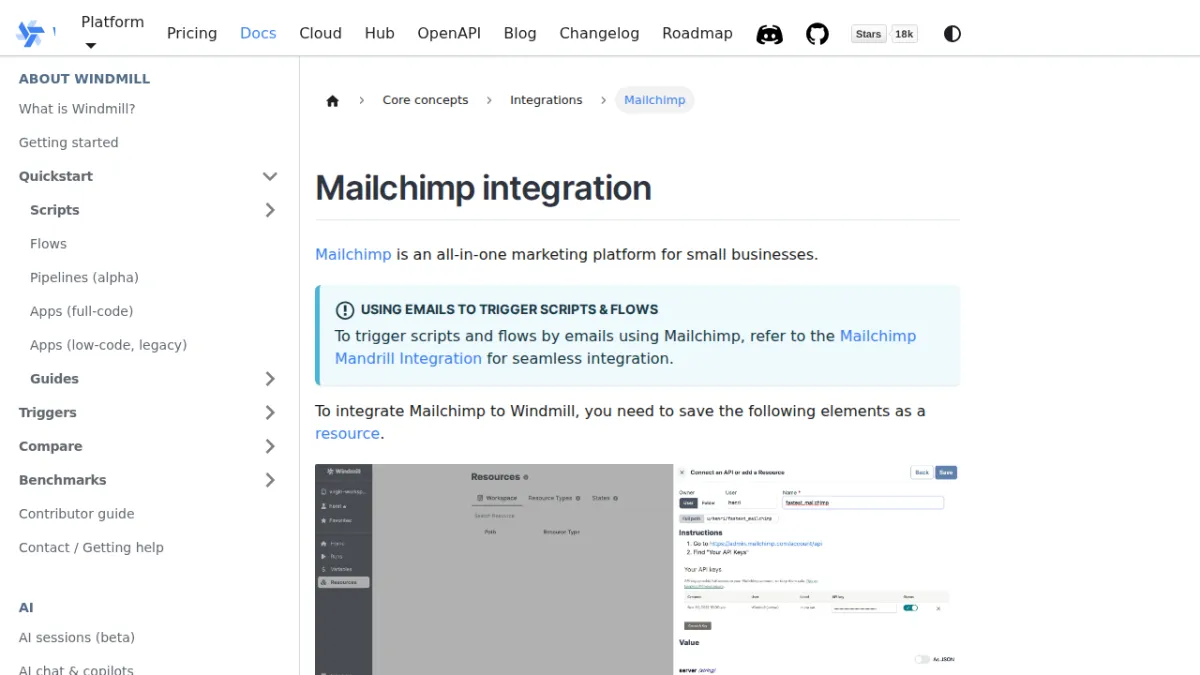The image size is (1200, 675).
Task: Open the Scripts sidebar item
Action: (55, 210)
